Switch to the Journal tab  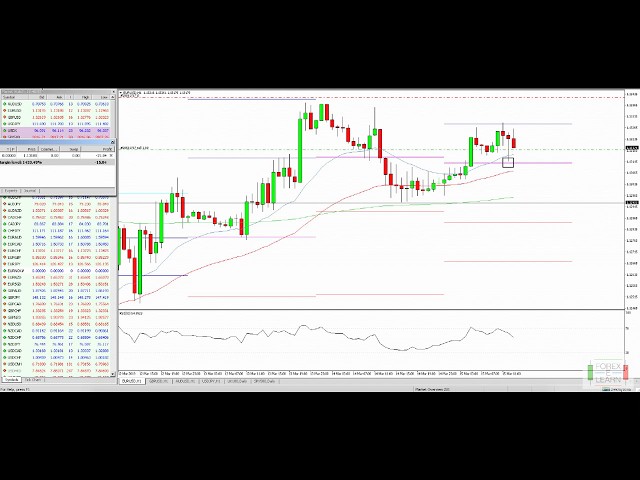click(x=30, y=190)
